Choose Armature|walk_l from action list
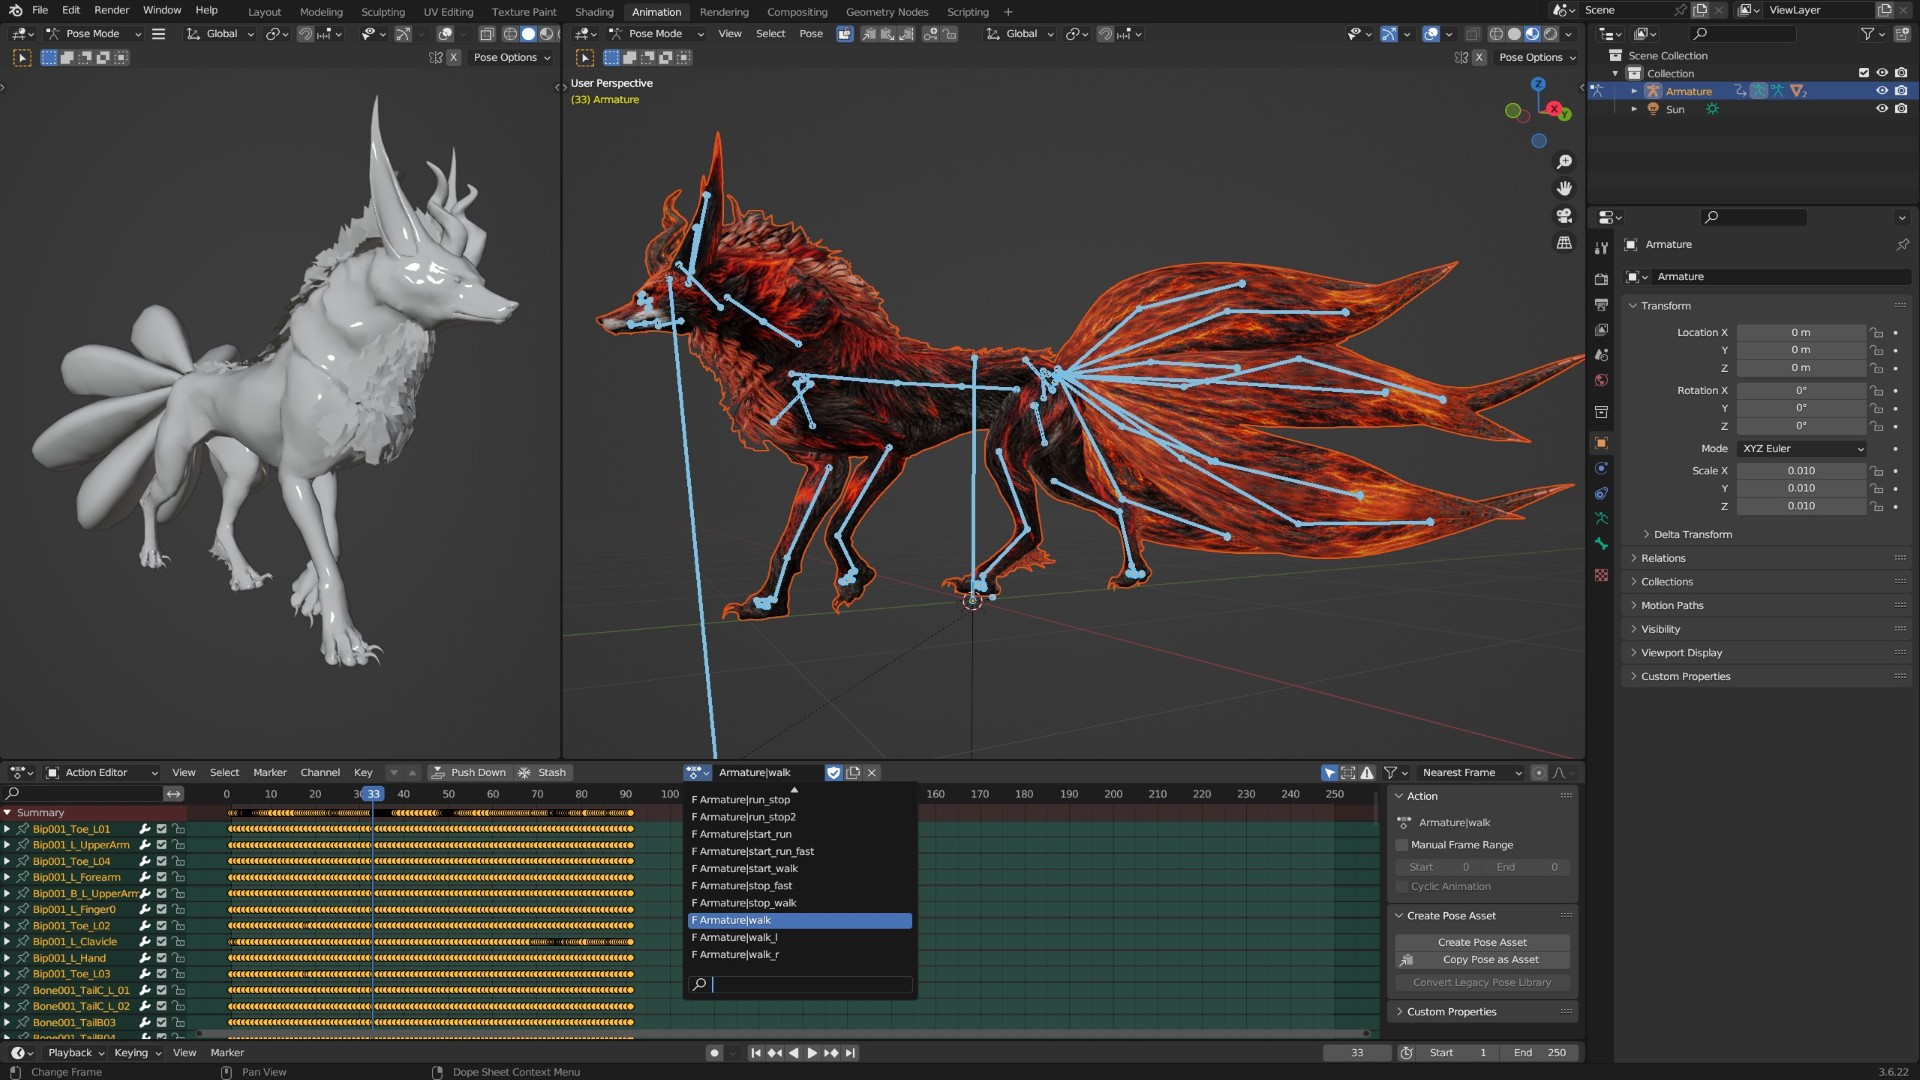The height and width of the screenshot is (1080, 1920). pyautogui.click(x=800, y=938)
